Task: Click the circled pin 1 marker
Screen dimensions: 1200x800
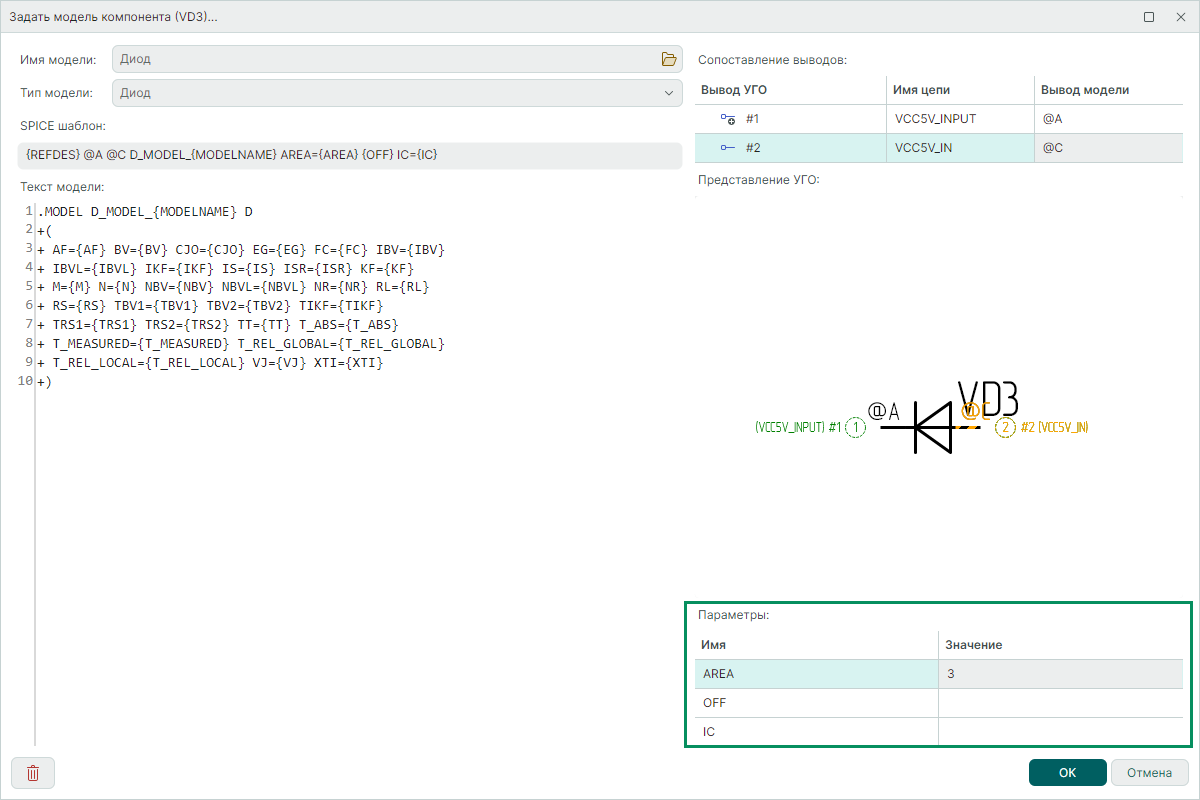Action: [x=856, y=428]
